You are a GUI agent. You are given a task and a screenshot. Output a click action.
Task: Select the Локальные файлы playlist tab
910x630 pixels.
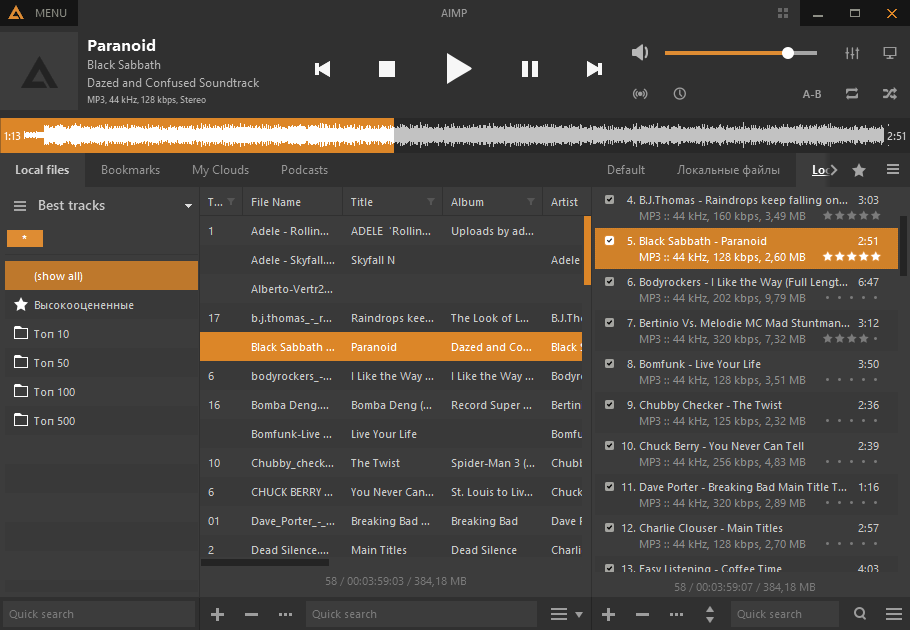click(x=728, y=170)
